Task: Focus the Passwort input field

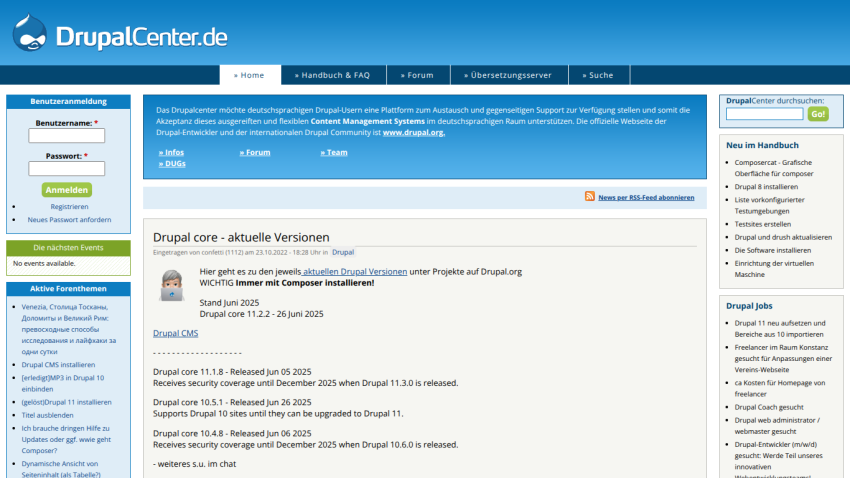Action: pos(67,169)
